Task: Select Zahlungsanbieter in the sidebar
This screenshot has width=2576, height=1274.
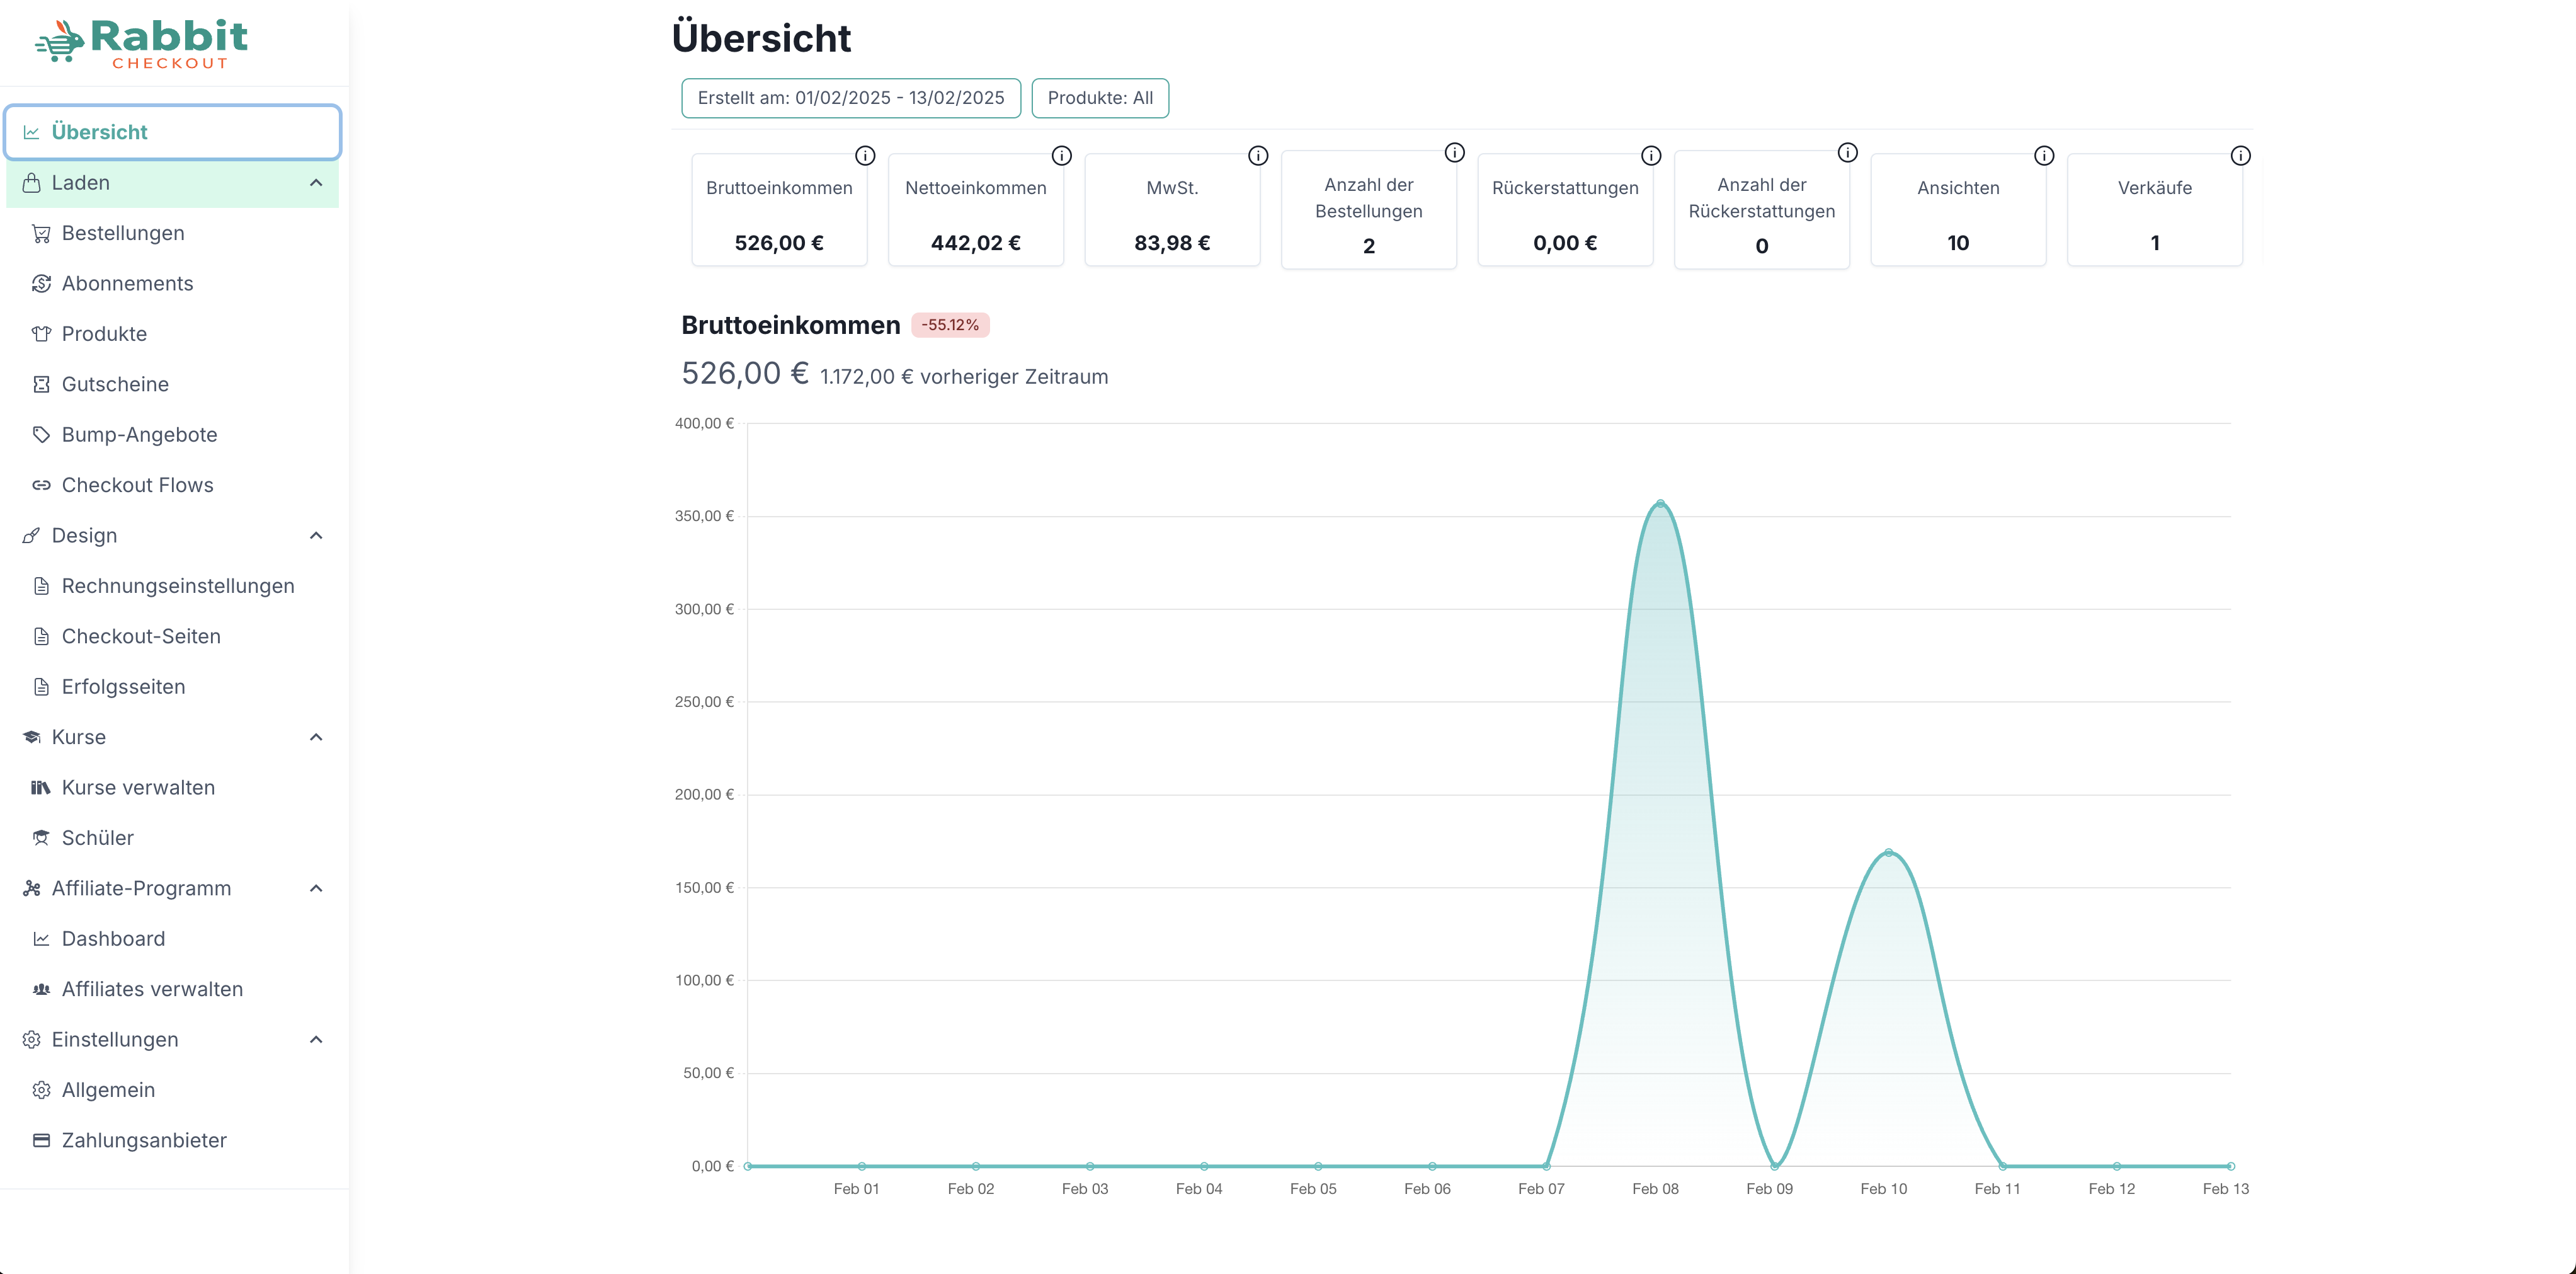Action: [143, 1140]
